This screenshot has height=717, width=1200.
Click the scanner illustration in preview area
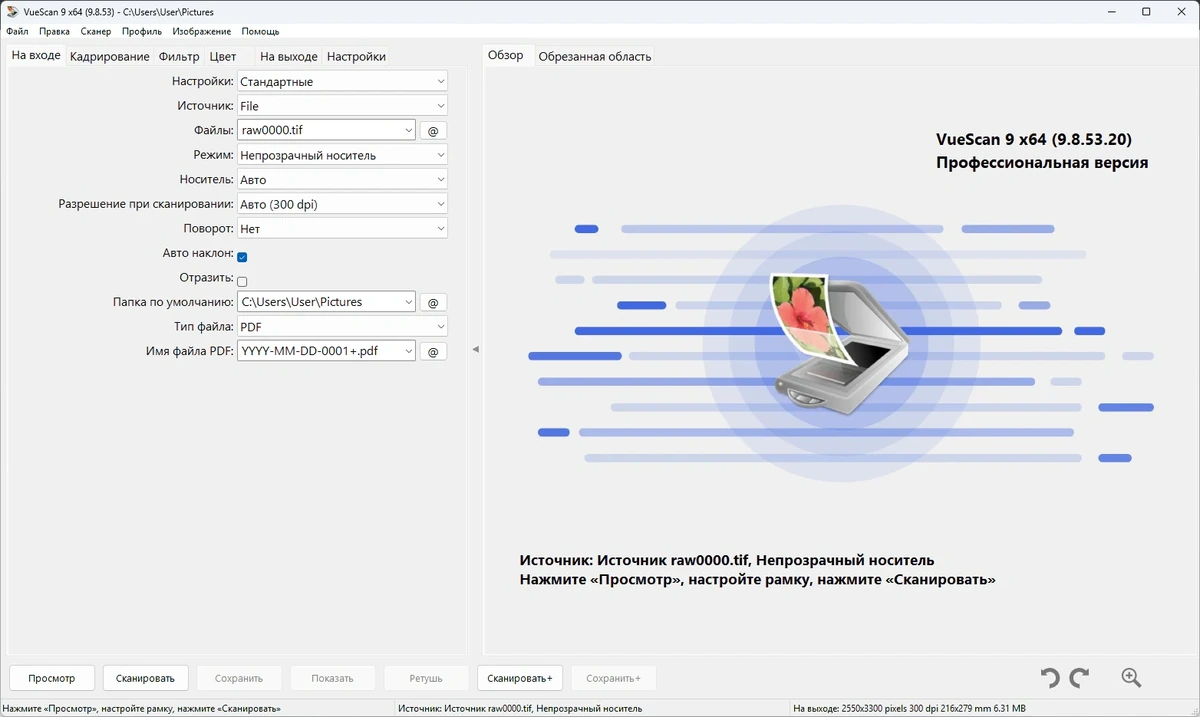[x=838, y=344]
